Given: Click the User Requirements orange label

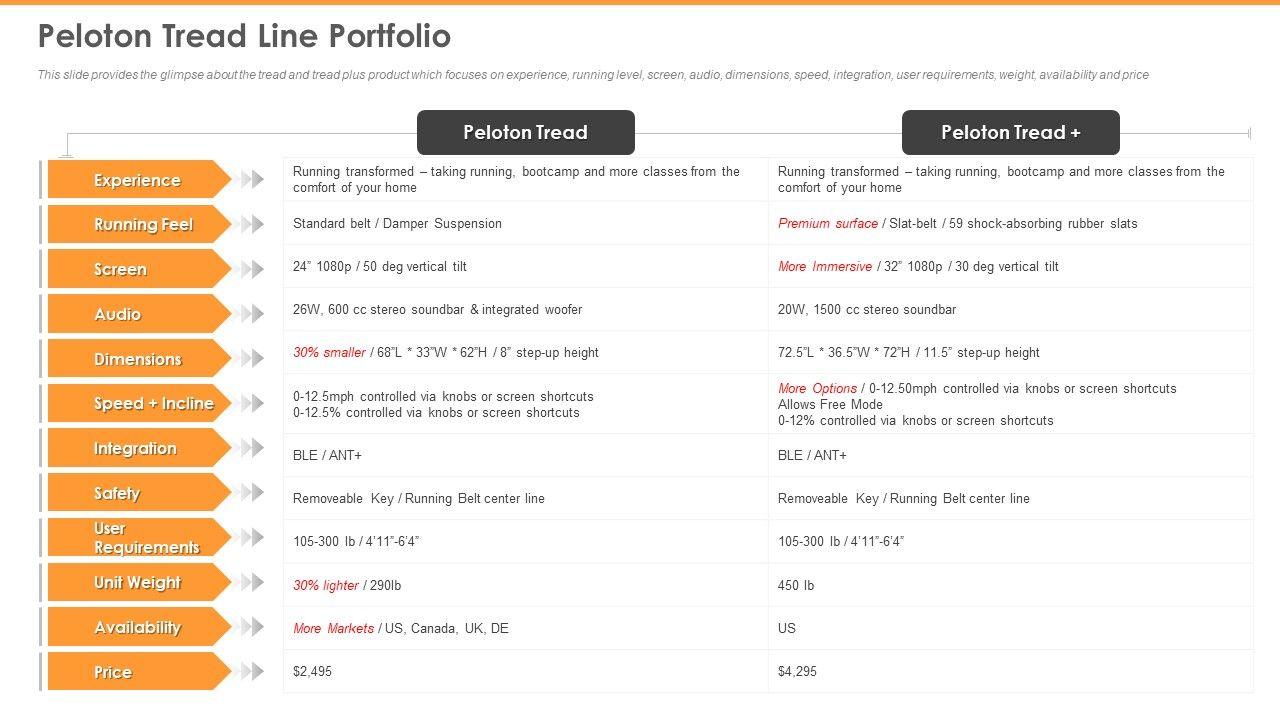Looking at the screenshot, I should [x=145, y=538].
